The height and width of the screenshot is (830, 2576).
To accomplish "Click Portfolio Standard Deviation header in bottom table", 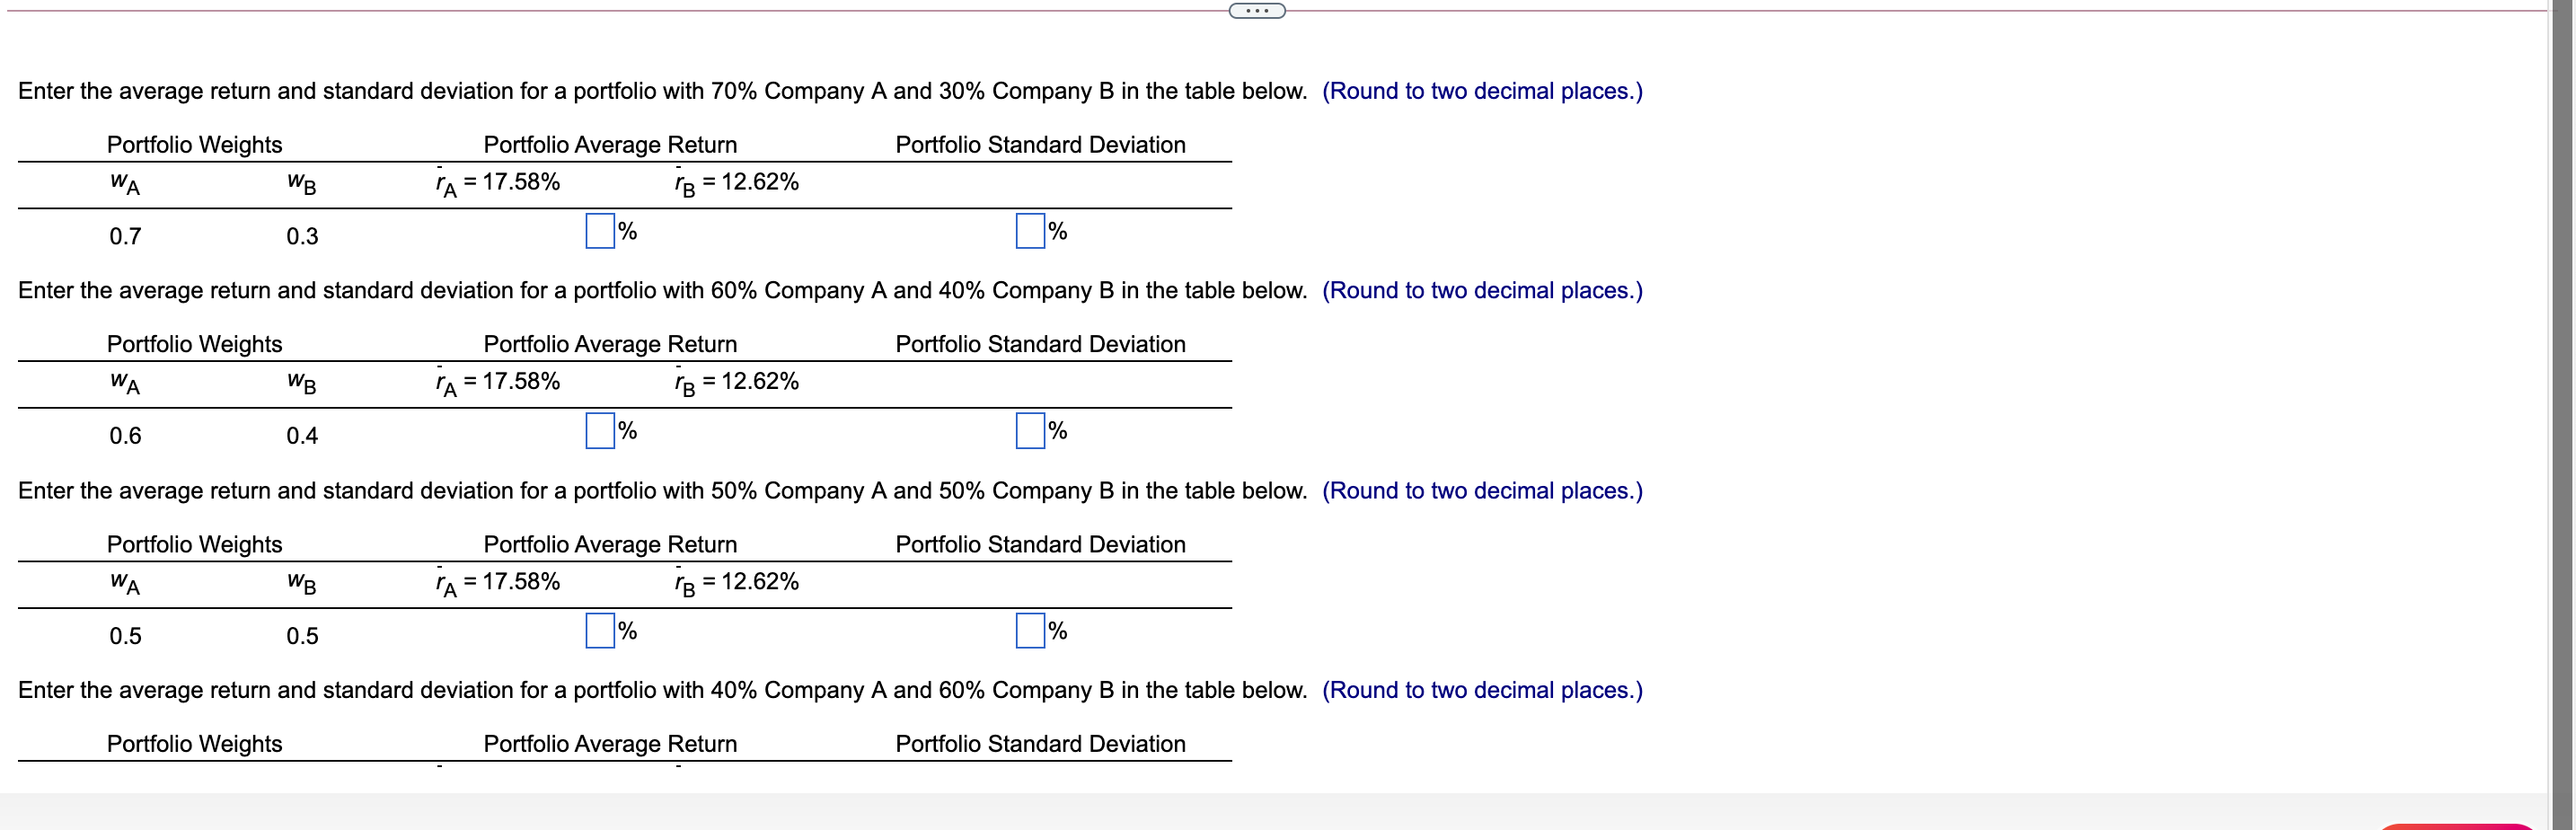I will click(1040, 744).
